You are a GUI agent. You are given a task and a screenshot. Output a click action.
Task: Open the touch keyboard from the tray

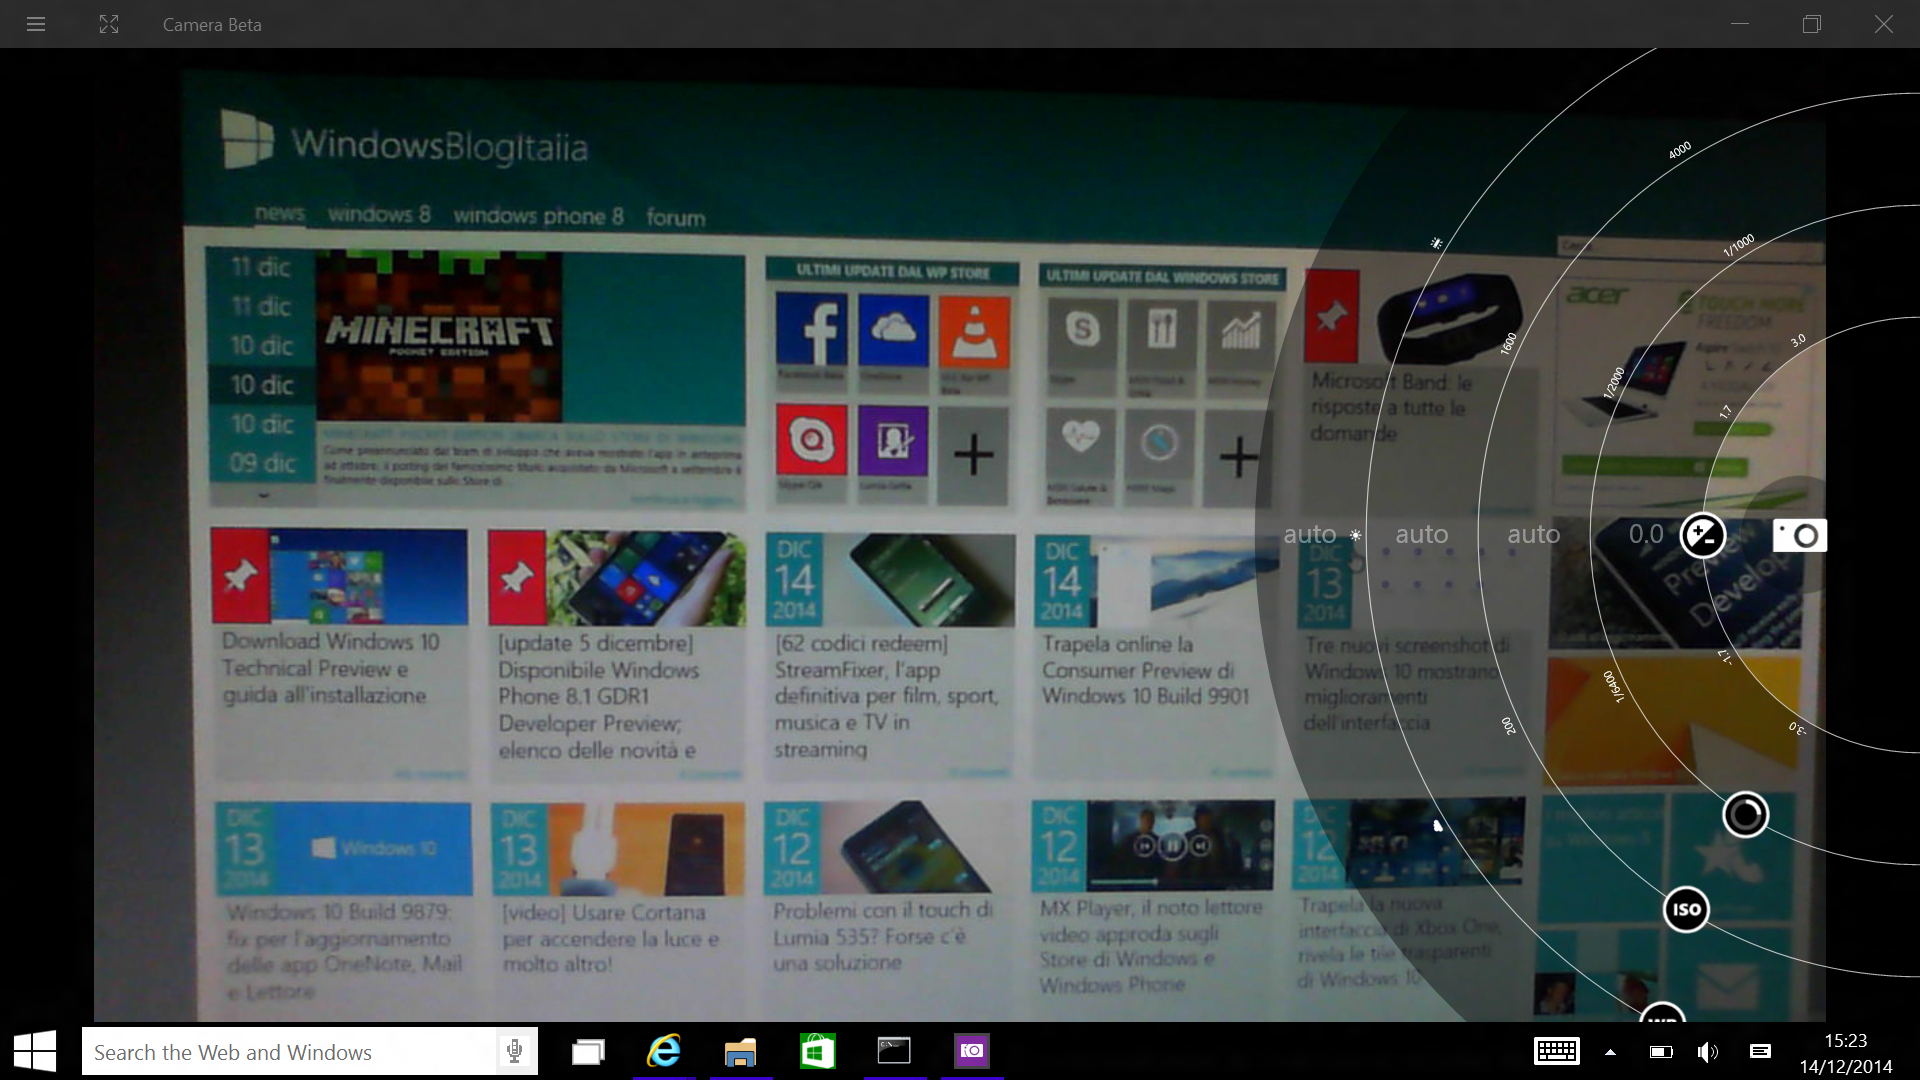1556,1051
